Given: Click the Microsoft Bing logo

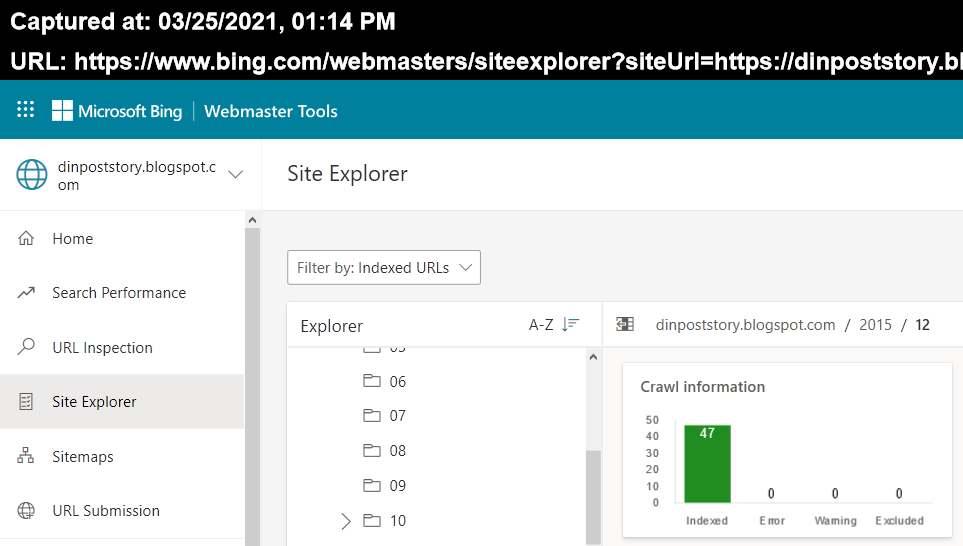Looking at the screenshot, I should click(x=117, y=111).
